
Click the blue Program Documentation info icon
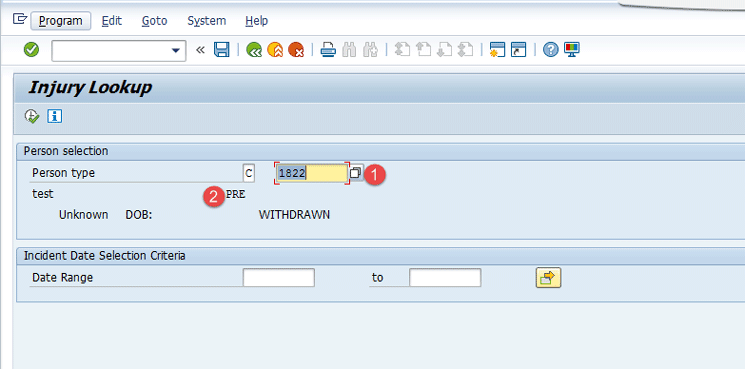click(55, 116)
